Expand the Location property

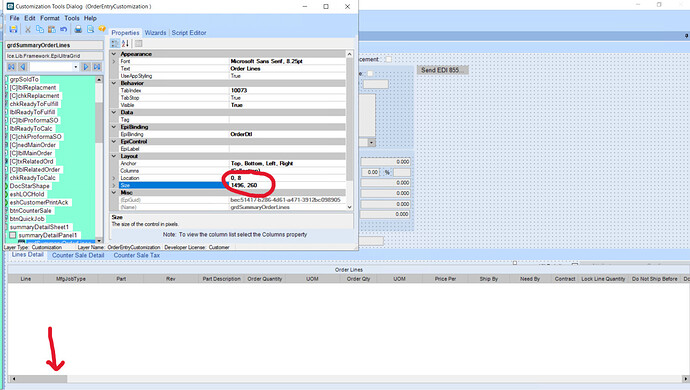click(114, 178)
